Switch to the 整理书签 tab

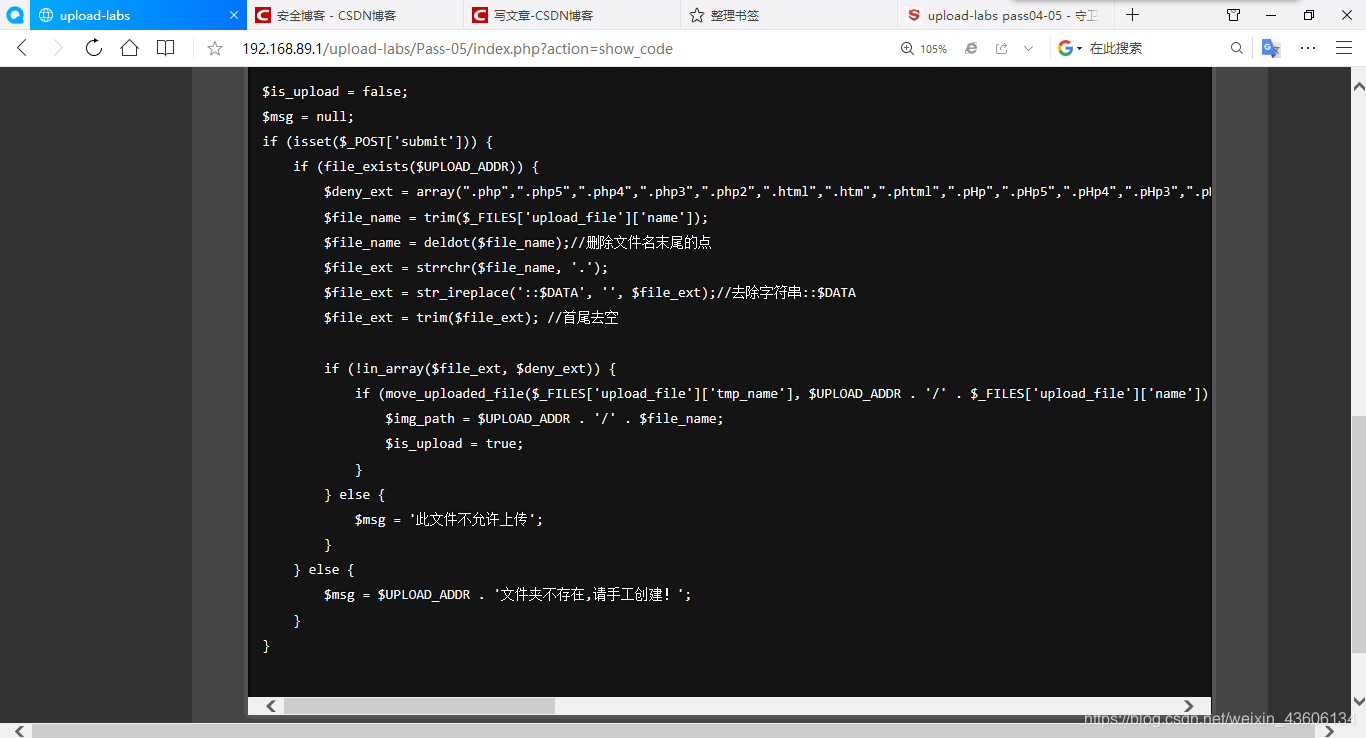[x=790, y=15]
